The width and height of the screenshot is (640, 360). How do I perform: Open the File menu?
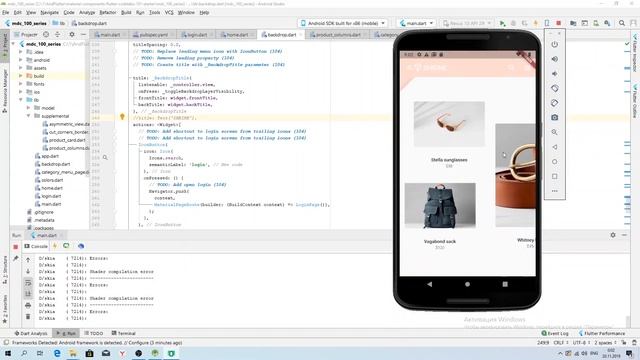tap(6, 13)
